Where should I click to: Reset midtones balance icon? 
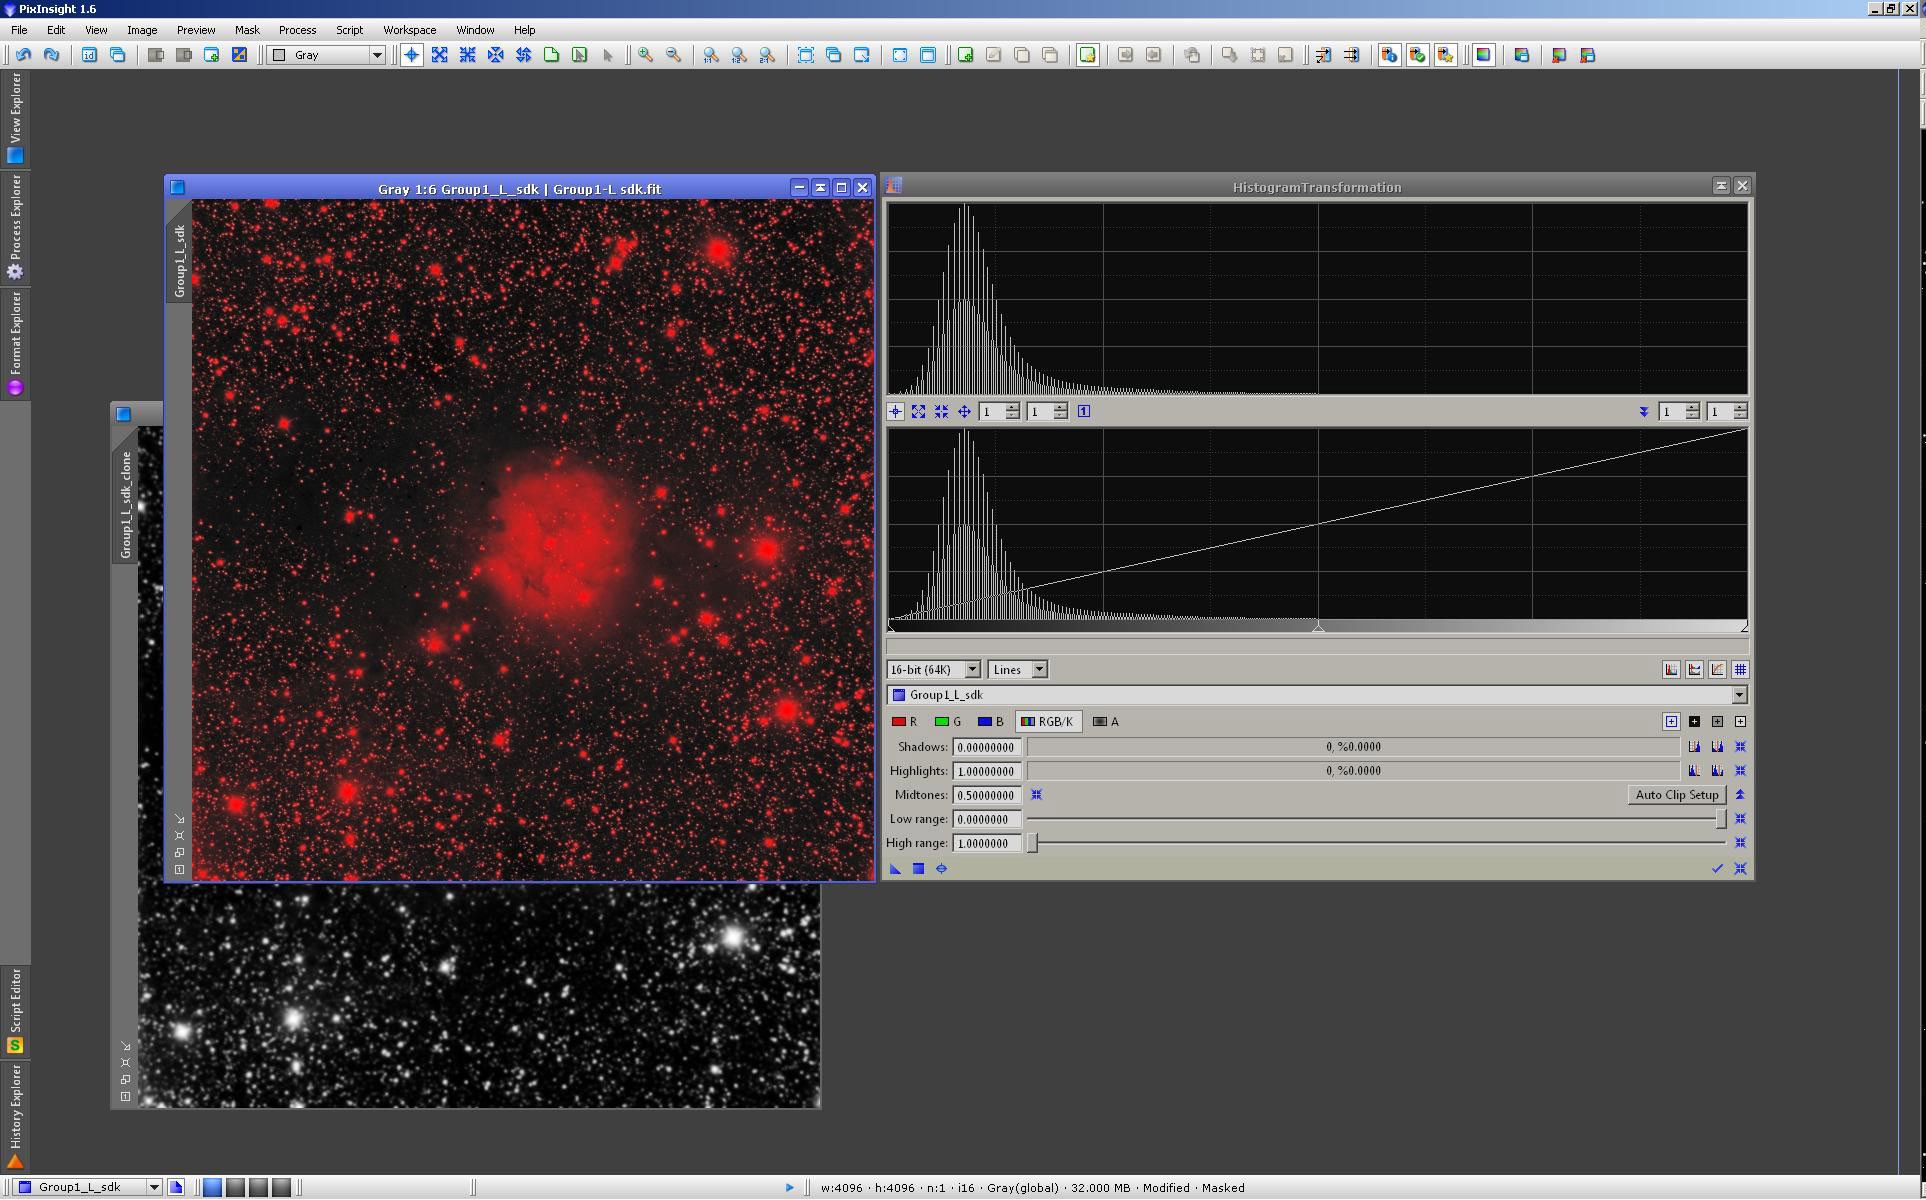[x=1037, y=795]
